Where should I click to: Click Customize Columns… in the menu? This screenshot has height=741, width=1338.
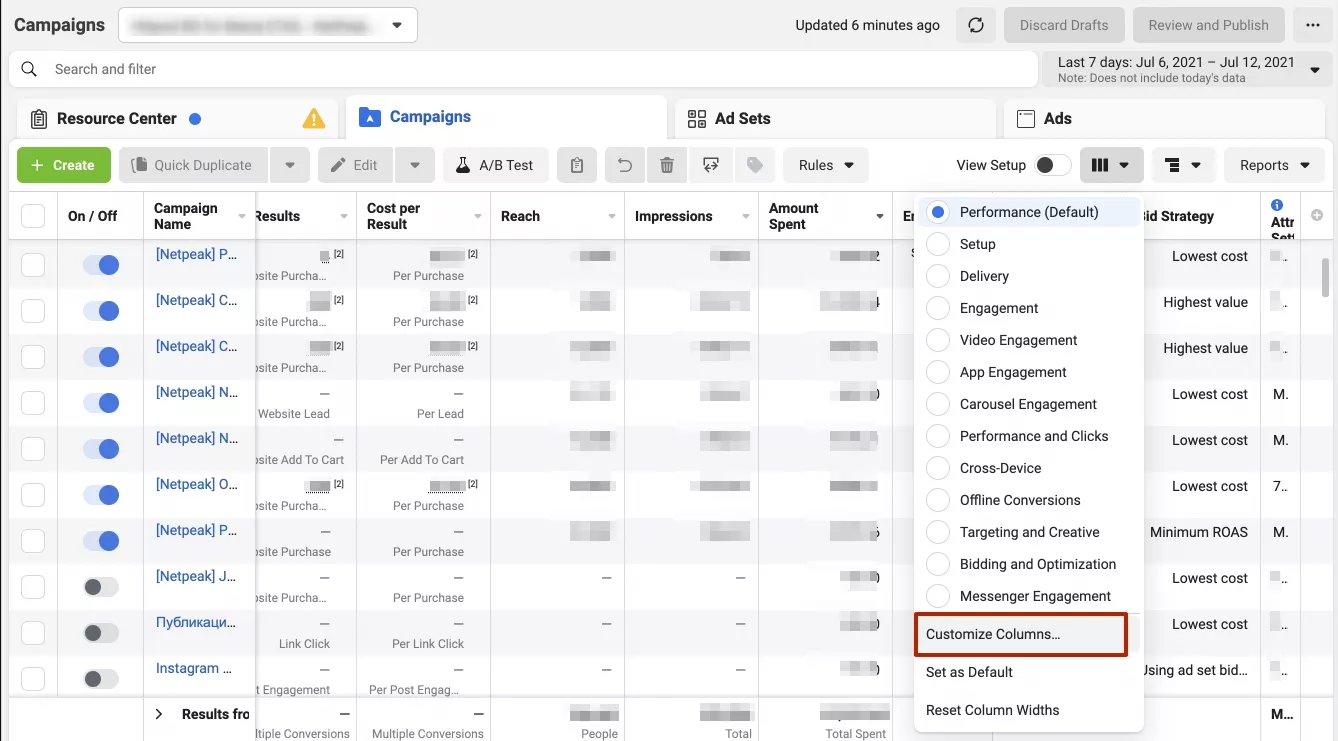(1021, 634)
